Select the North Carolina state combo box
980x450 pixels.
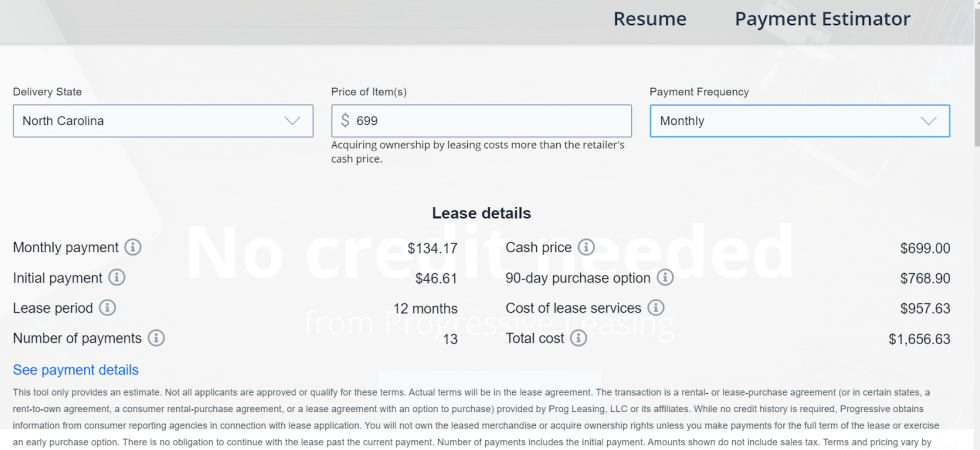pos(163,121)
